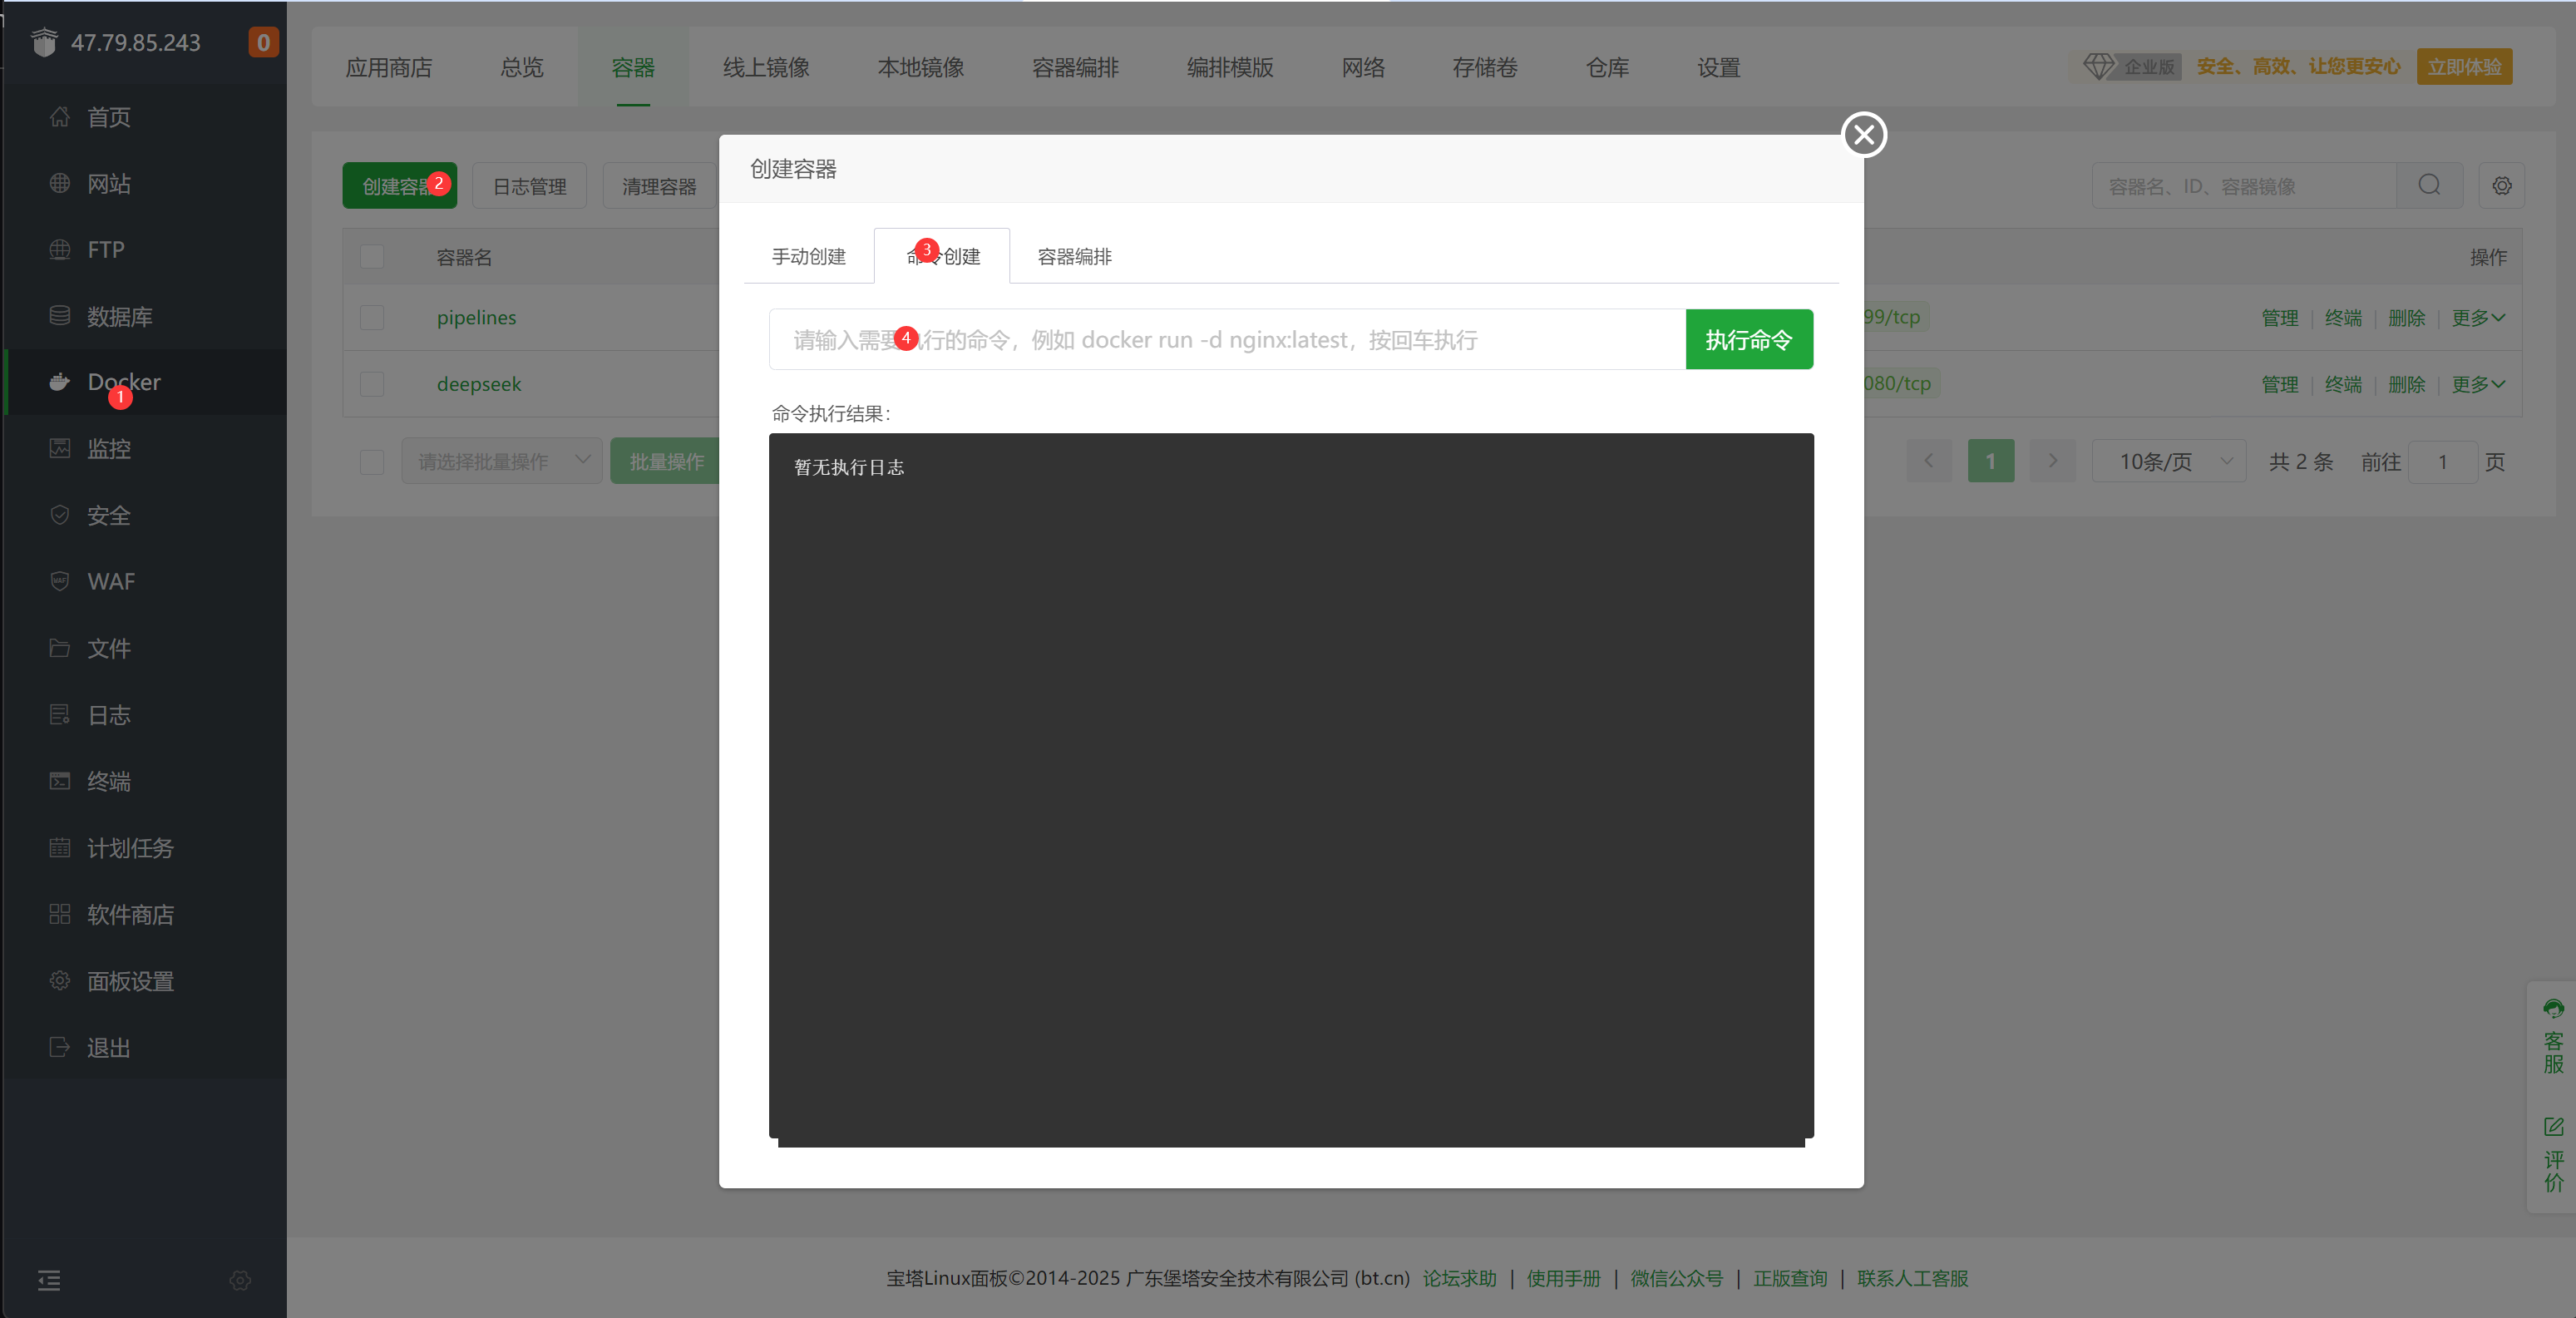Expand 更多 menu for pipelines row
The height and width of the screenshot is (1318, 2576).
(2477, 318)
